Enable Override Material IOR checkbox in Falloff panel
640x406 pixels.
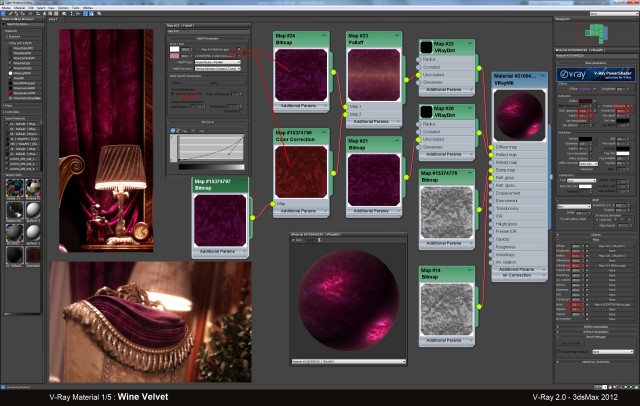173,94
